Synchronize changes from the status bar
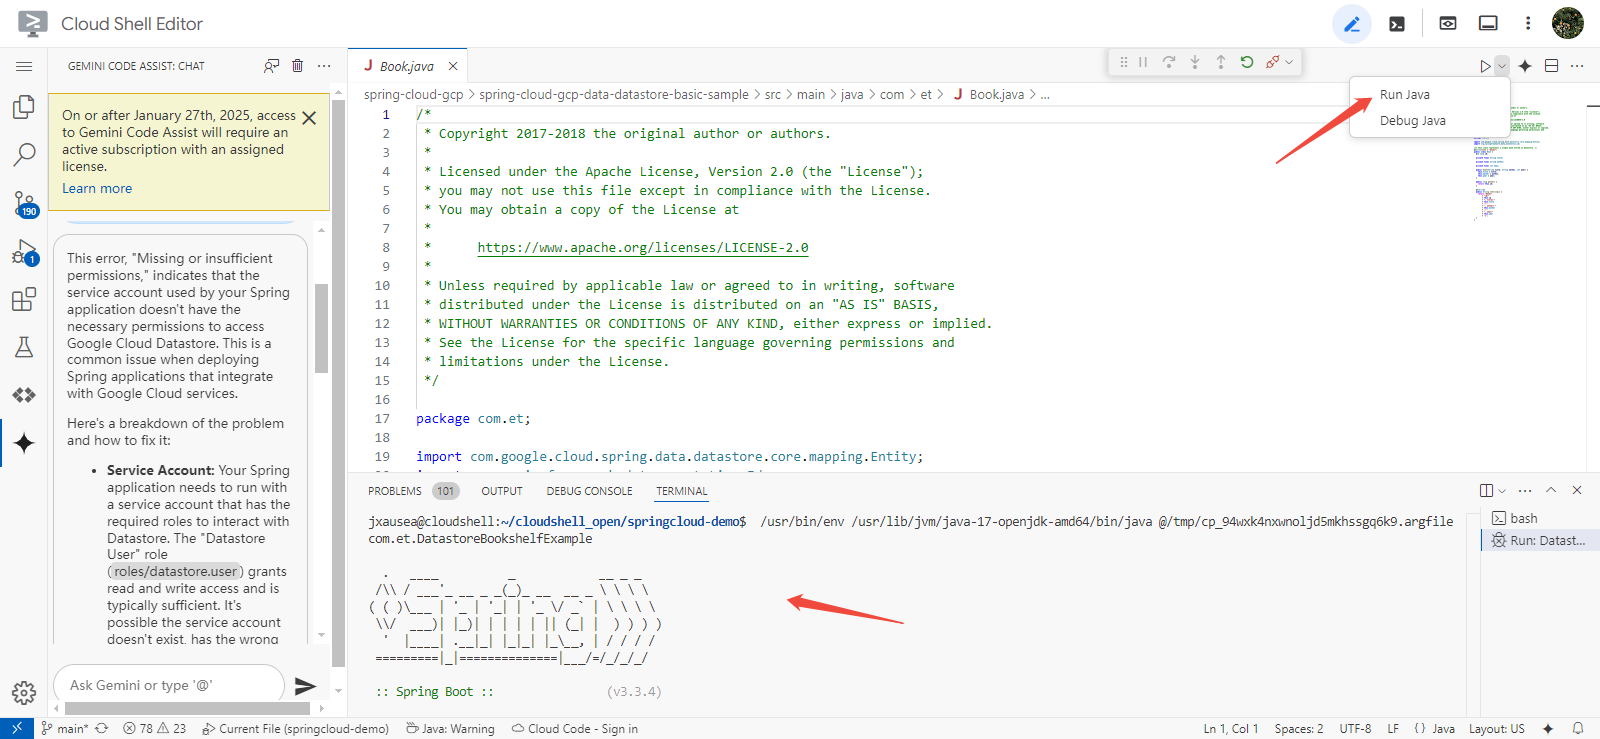 102,729
